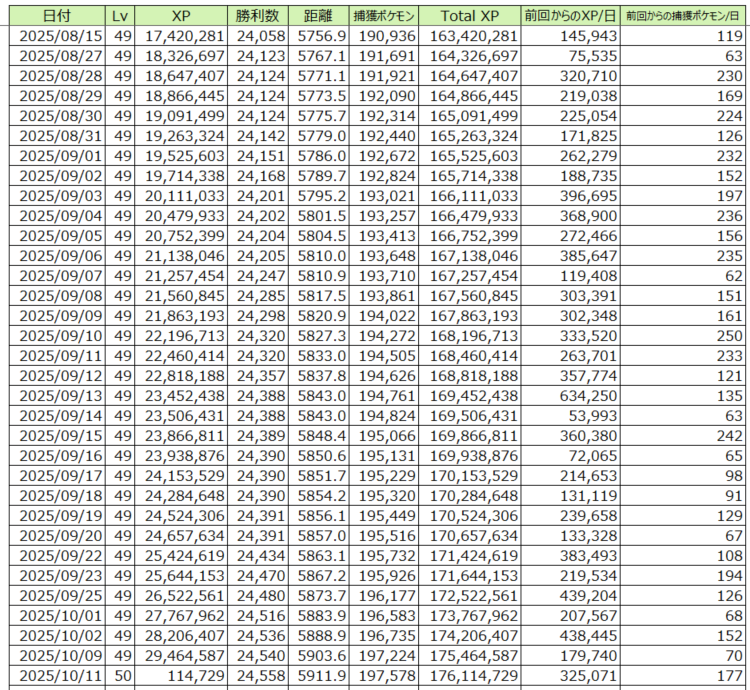Select the captures per day value 250
Image resolution: width=750 pixels, height=690 pixels.
(x=683, y=333)
